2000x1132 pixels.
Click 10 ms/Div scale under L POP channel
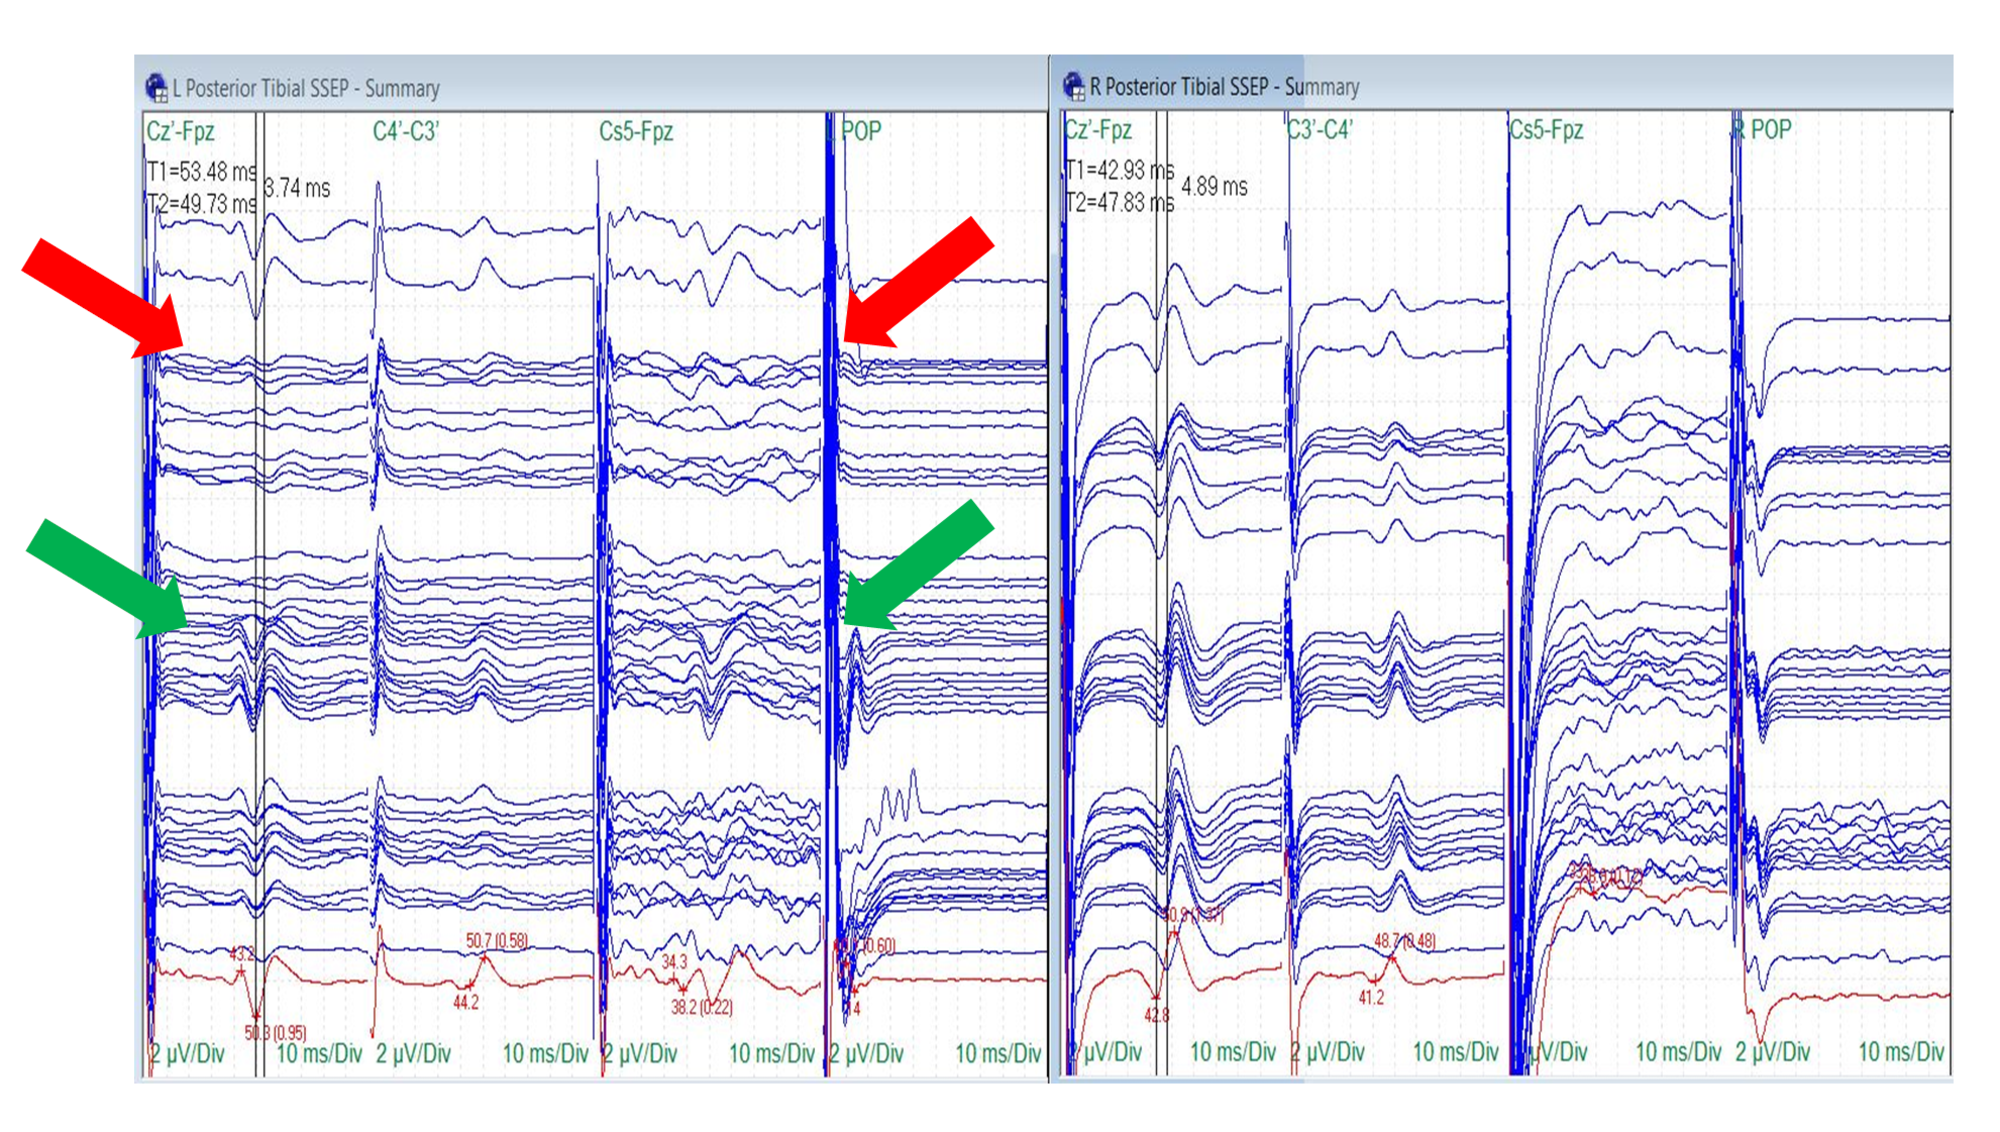click(998, 1054)
